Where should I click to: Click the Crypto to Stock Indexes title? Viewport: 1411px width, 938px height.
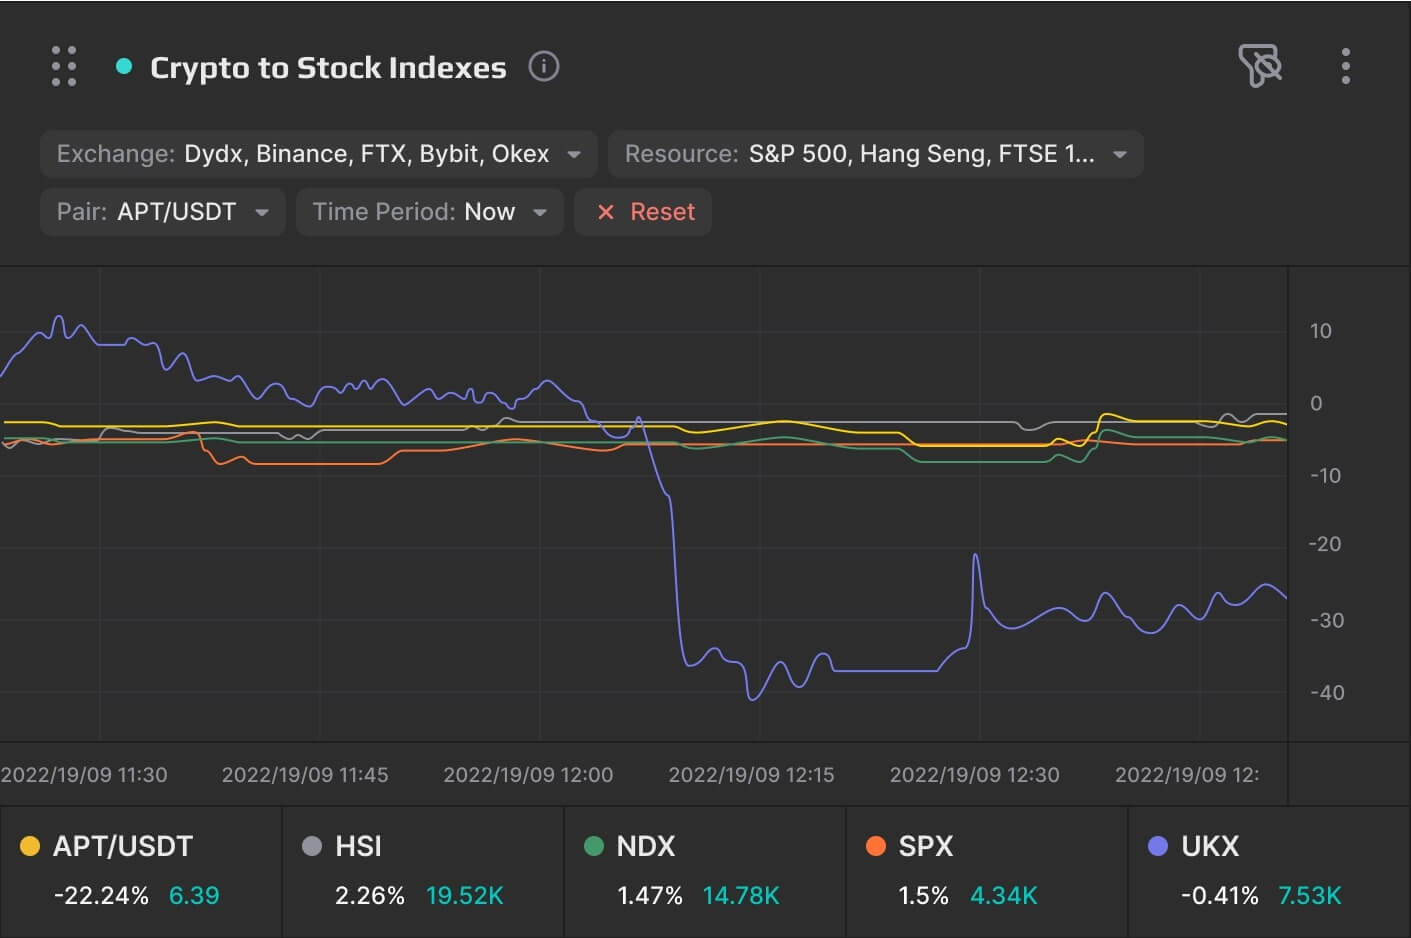click(x=328, y=67)
